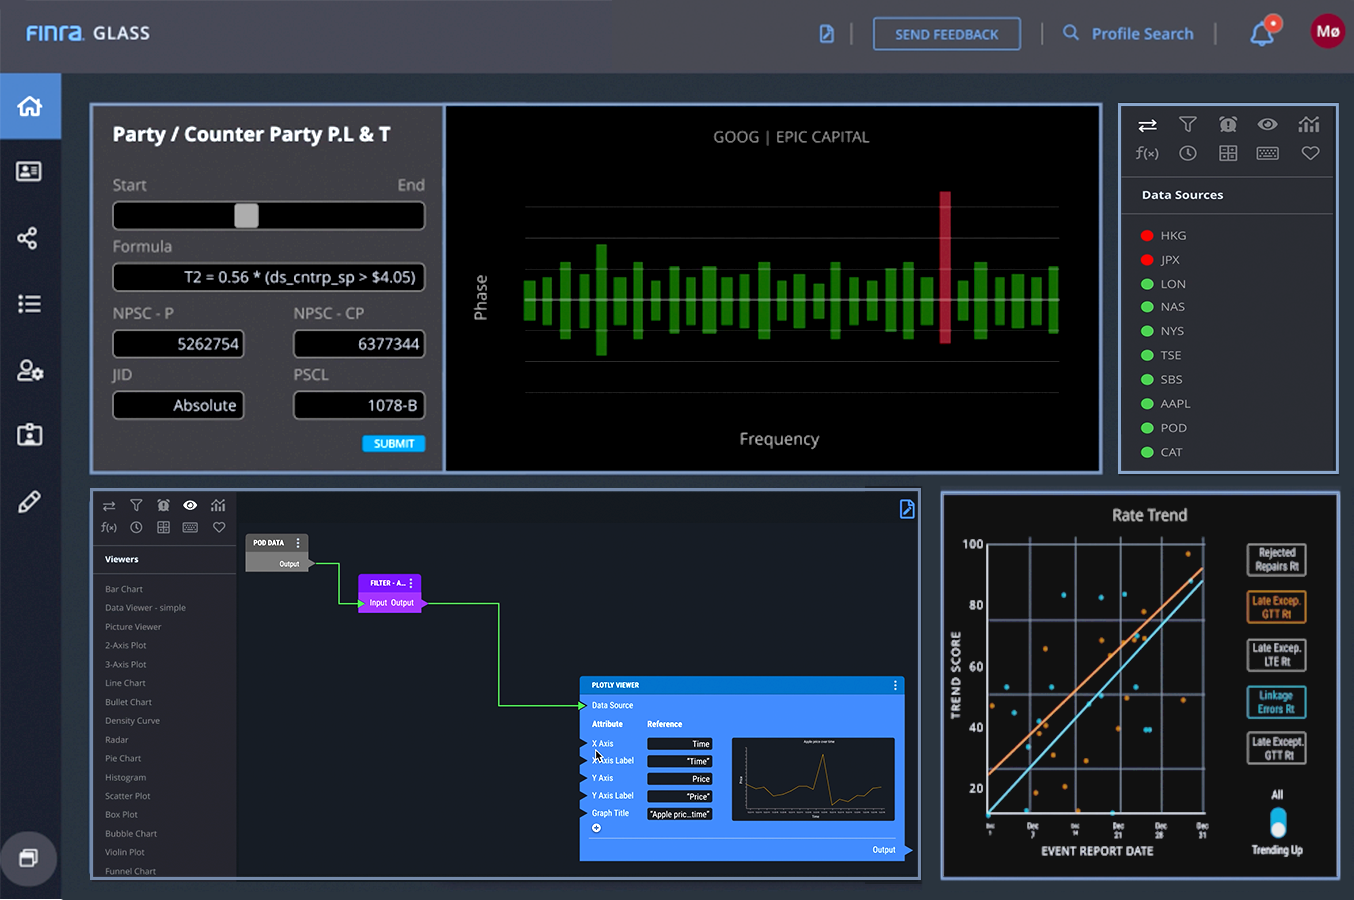This screenshot has width=1354, height=900.
Task: Open the user settings sidebar icon
Action: (30, 371)
